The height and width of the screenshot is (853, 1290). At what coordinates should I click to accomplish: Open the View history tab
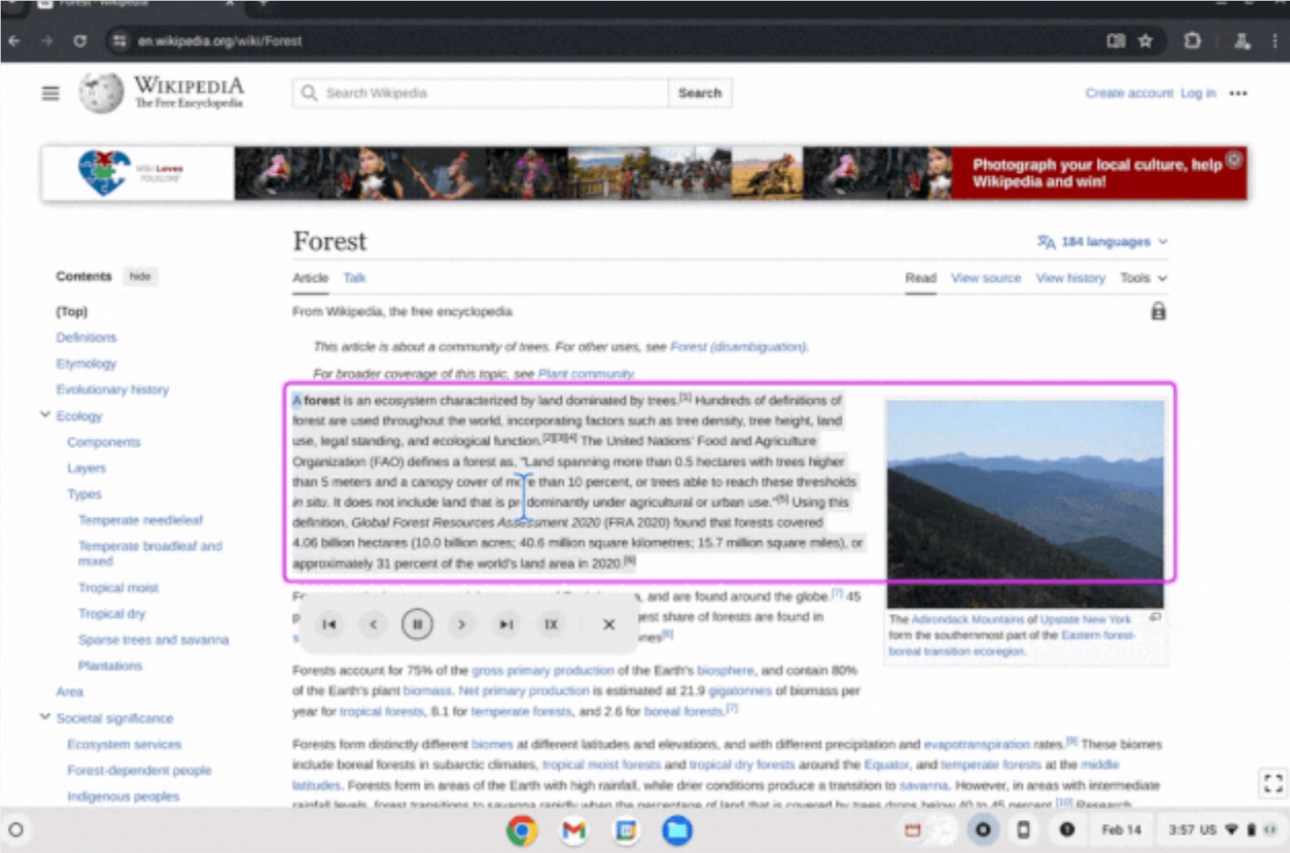tap(1070, 278)
